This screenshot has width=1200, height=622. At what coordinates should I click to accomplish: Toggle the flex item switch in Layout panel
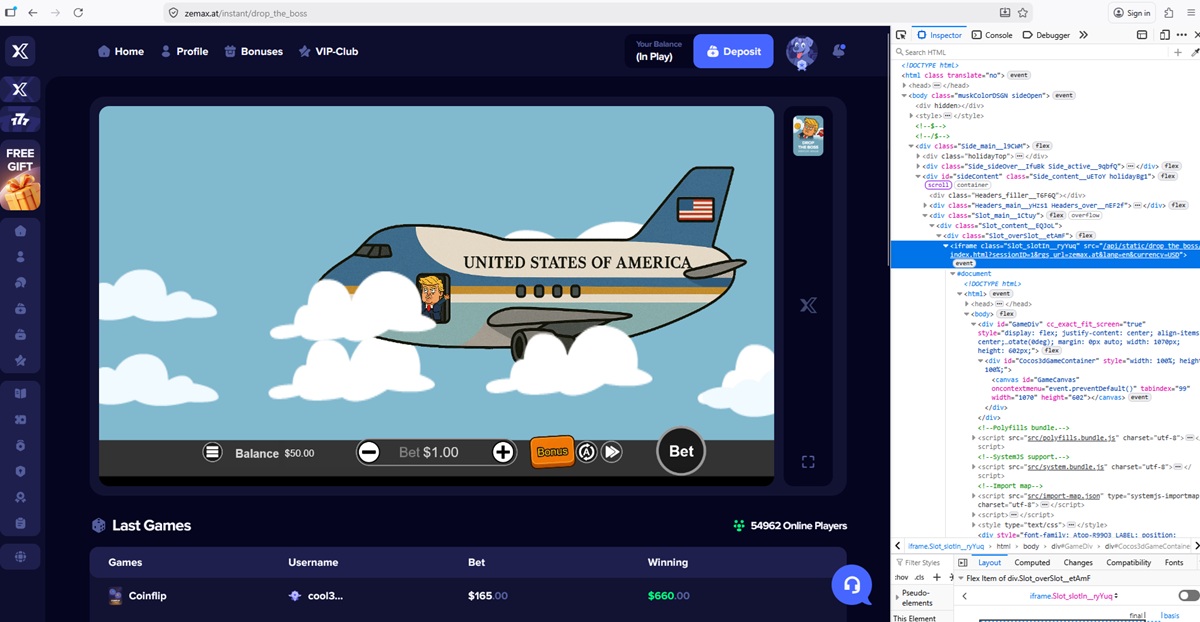pos(1188,596)
